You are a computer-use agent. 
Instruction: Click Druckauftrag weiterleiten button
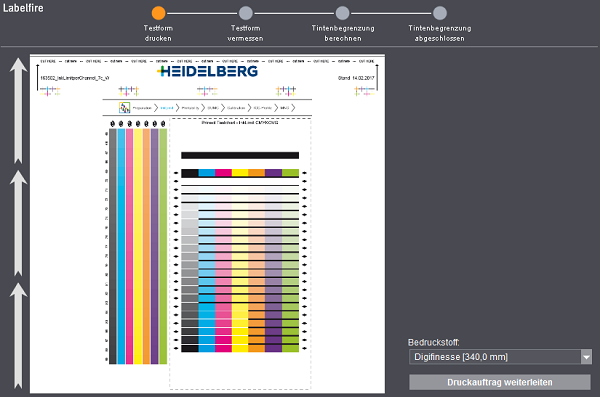tap(500, 382)
